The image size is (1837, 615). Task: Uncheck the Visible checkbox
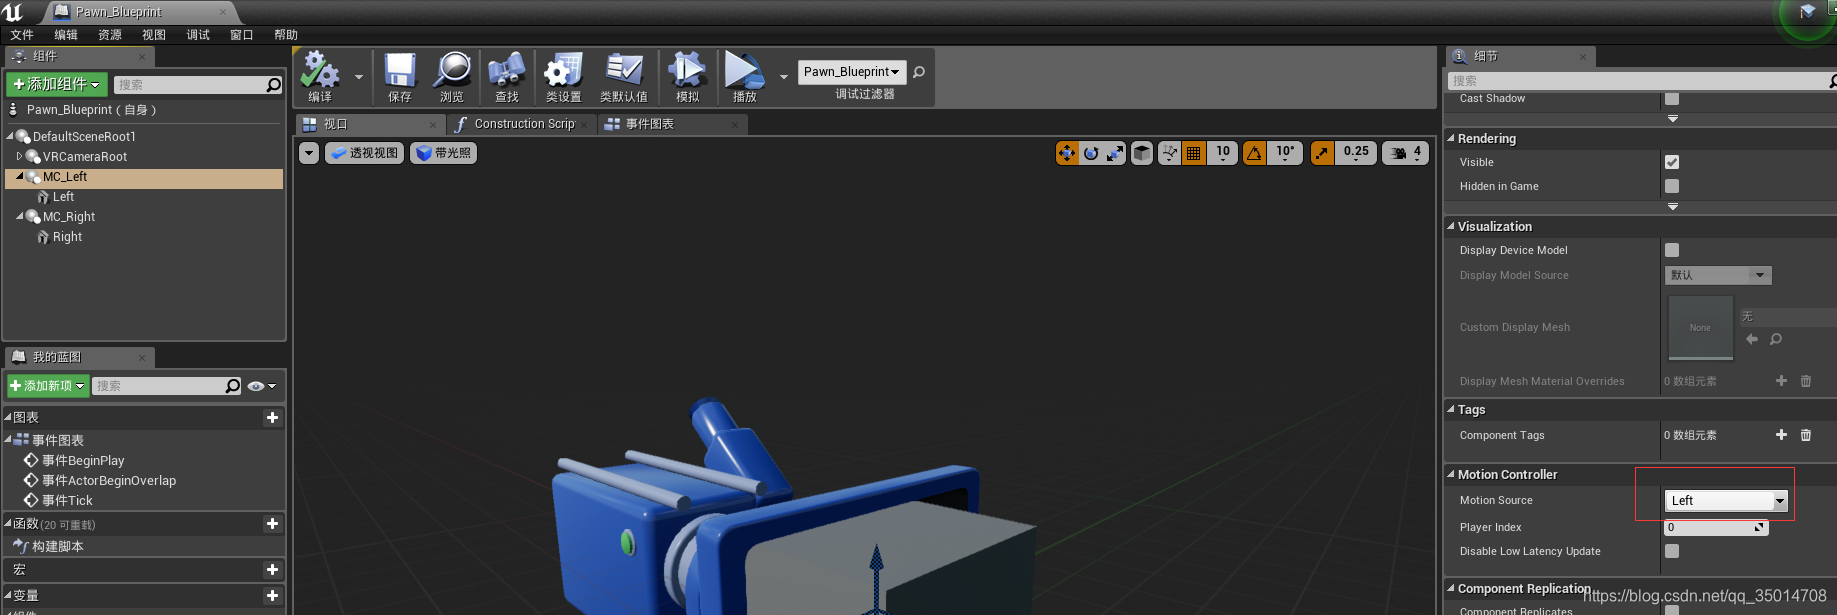(x=1672, y=162)
